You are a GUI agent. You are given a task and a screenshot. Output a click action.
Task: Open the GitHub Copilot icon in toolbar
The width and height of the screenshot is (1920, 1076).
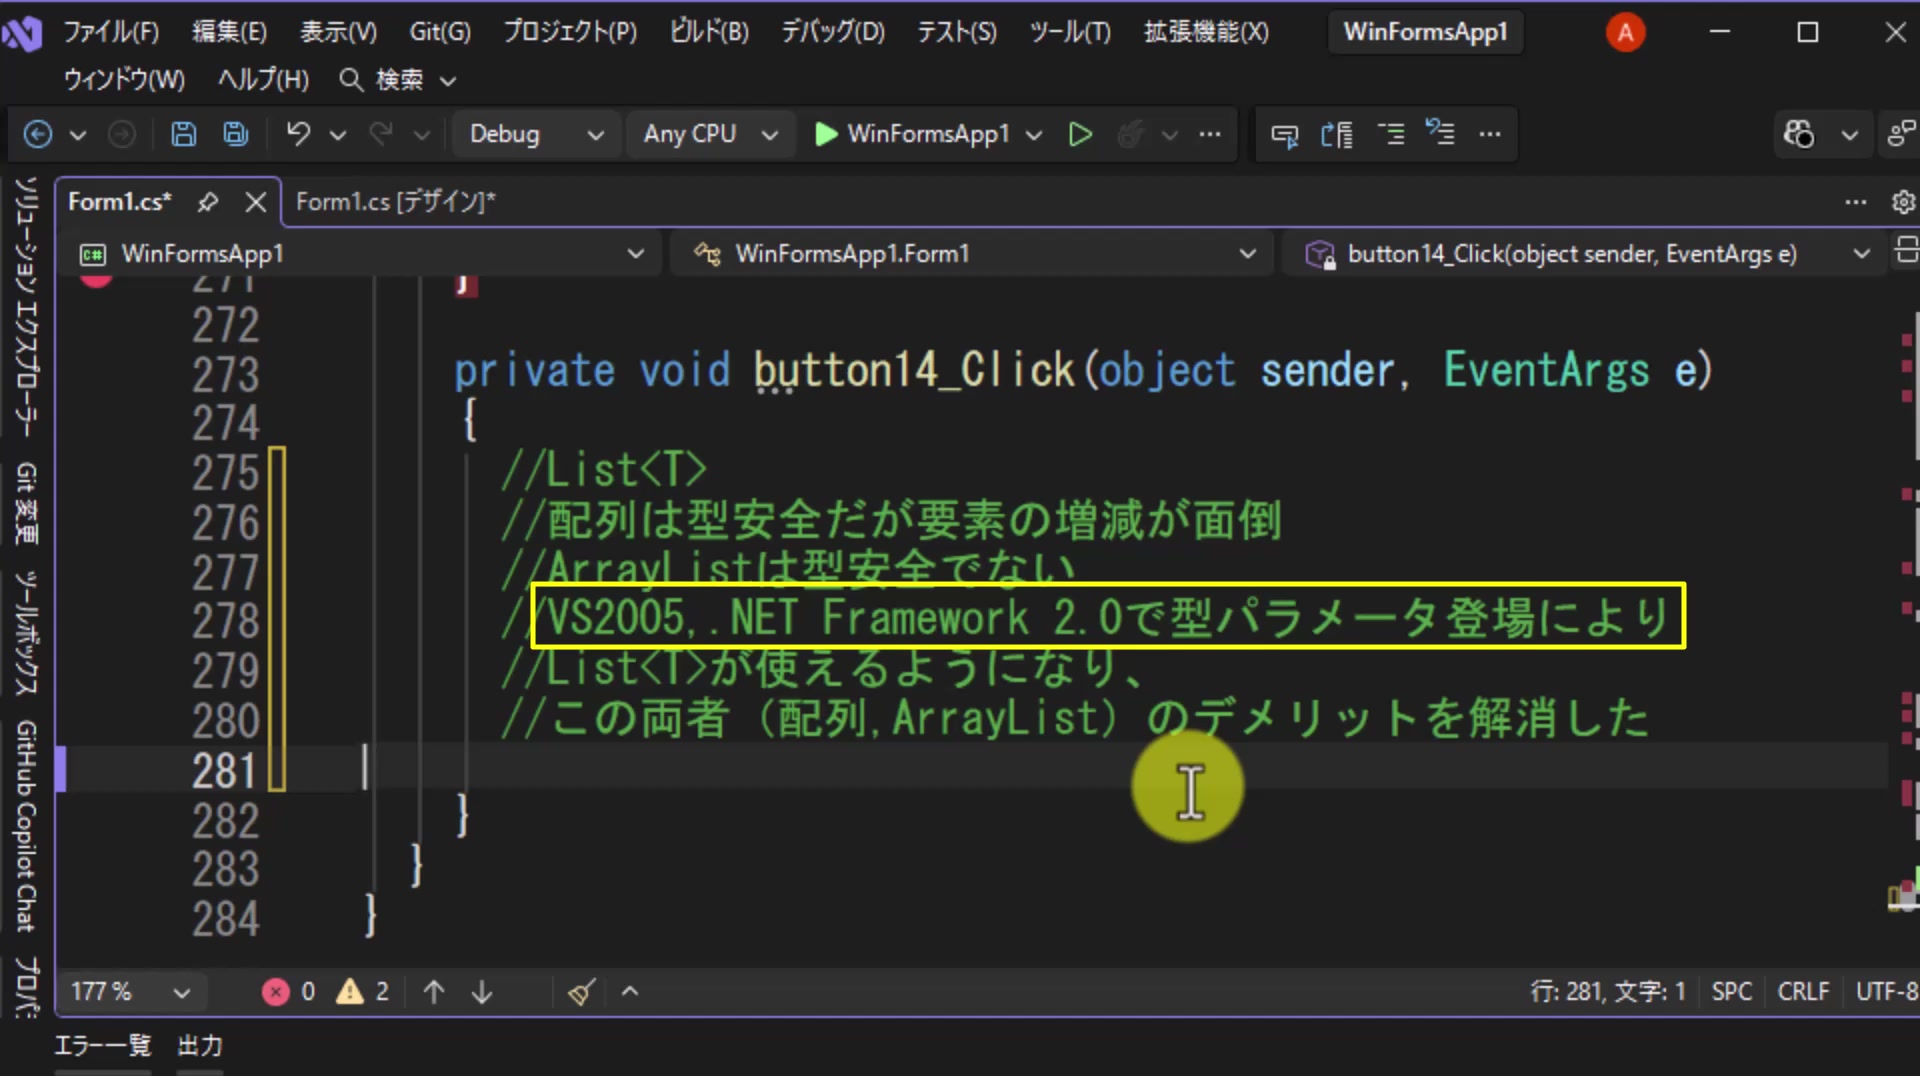coord(1799,134)
